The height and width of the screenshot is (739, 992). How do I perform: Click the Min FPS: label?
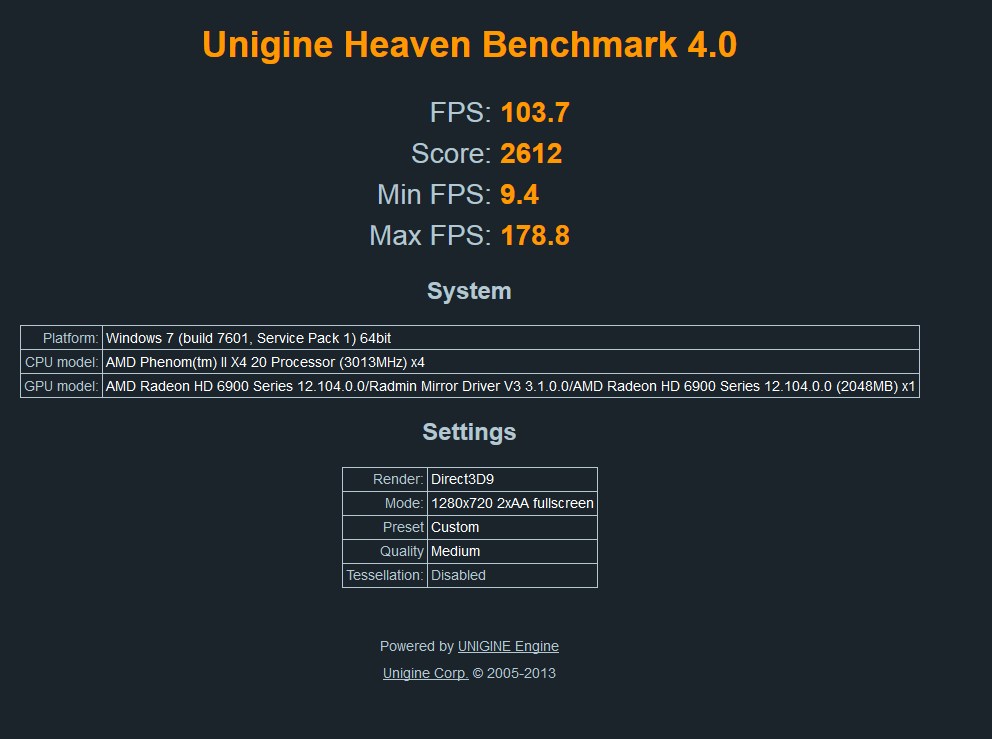434,195
